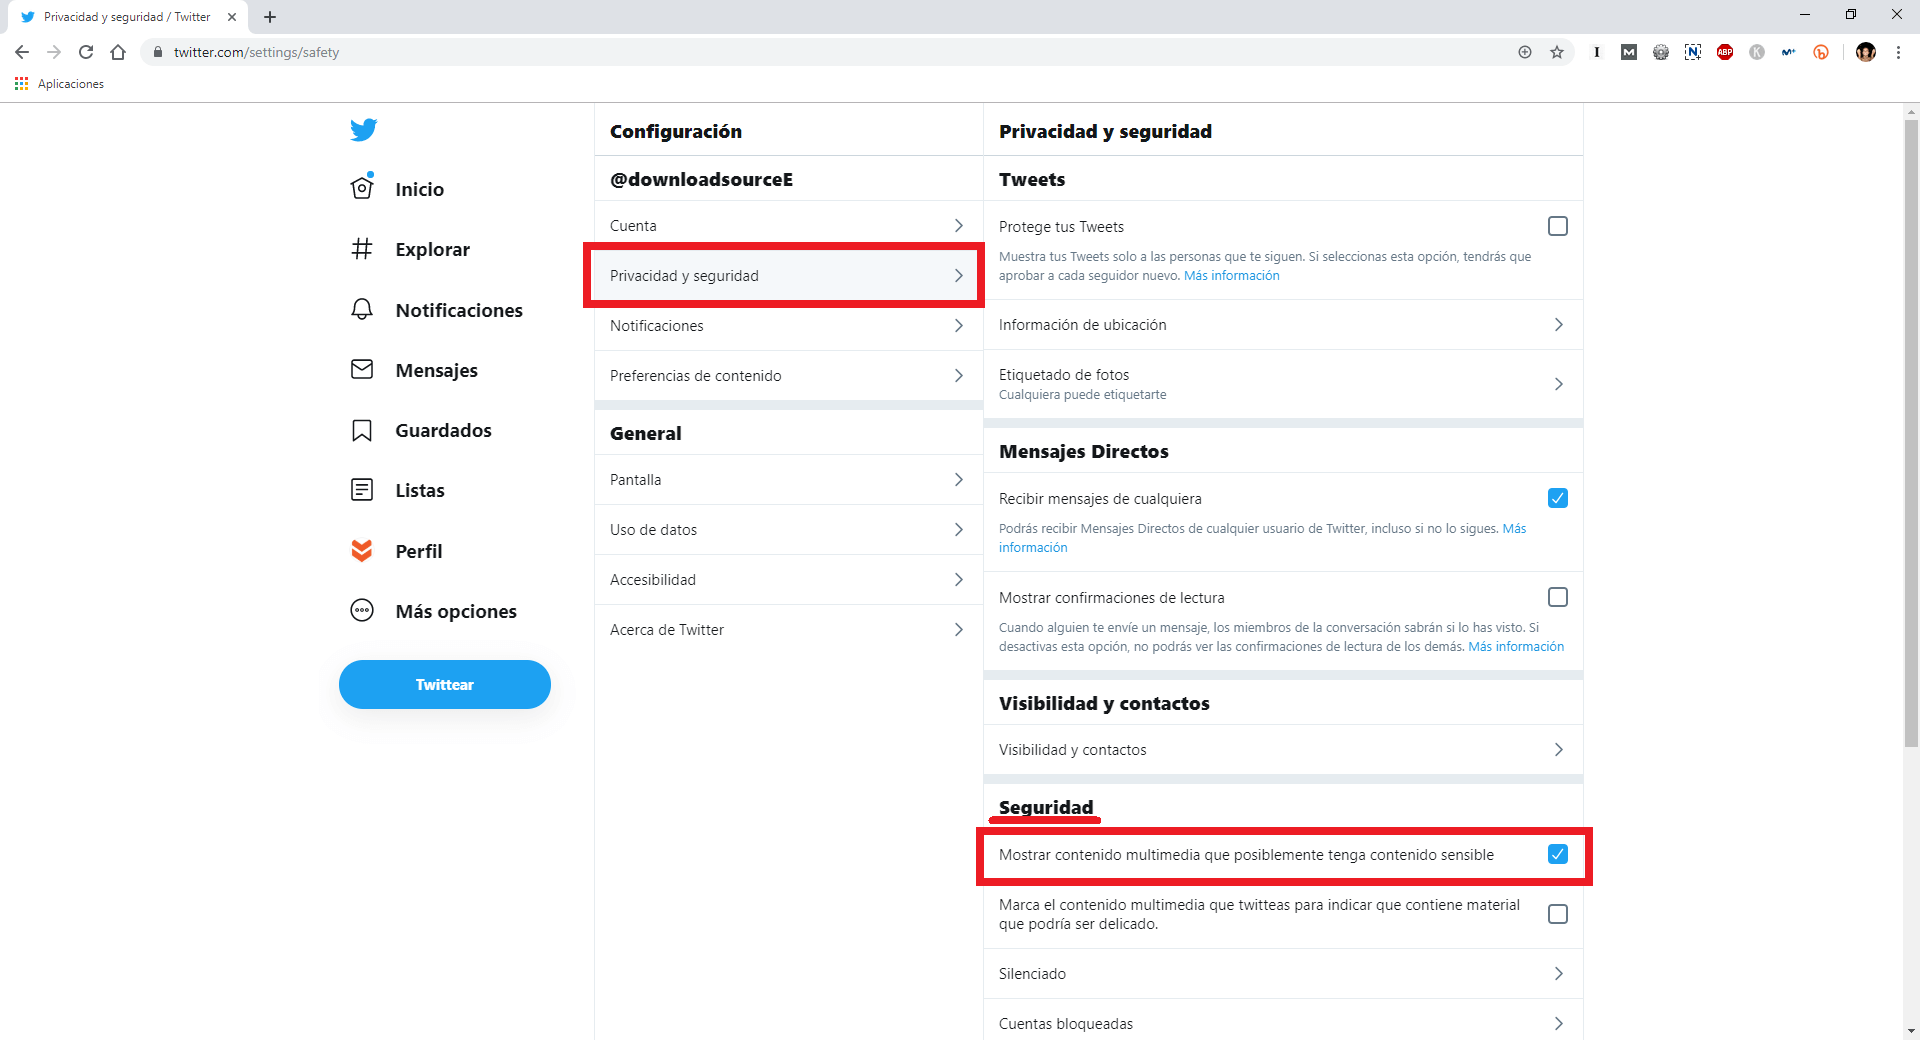1920x1040 pixels.
Task: Click the Listas icon
Action: click(362, 490)
